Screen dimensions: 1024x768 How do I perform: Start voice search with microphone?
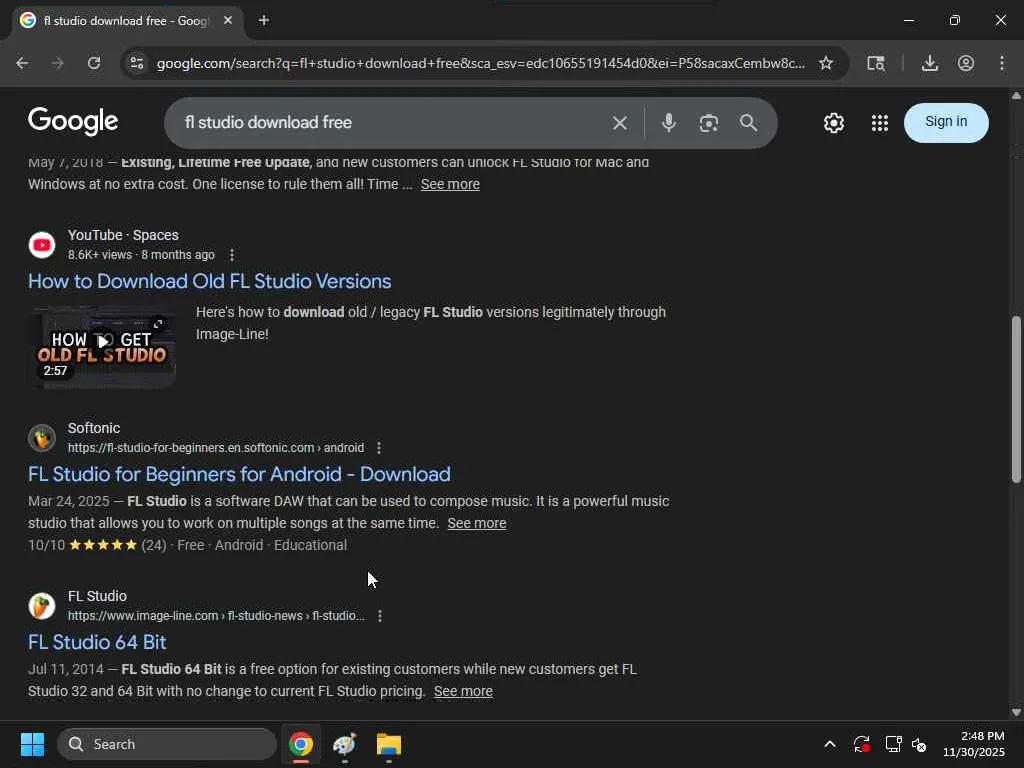(668, 123)
